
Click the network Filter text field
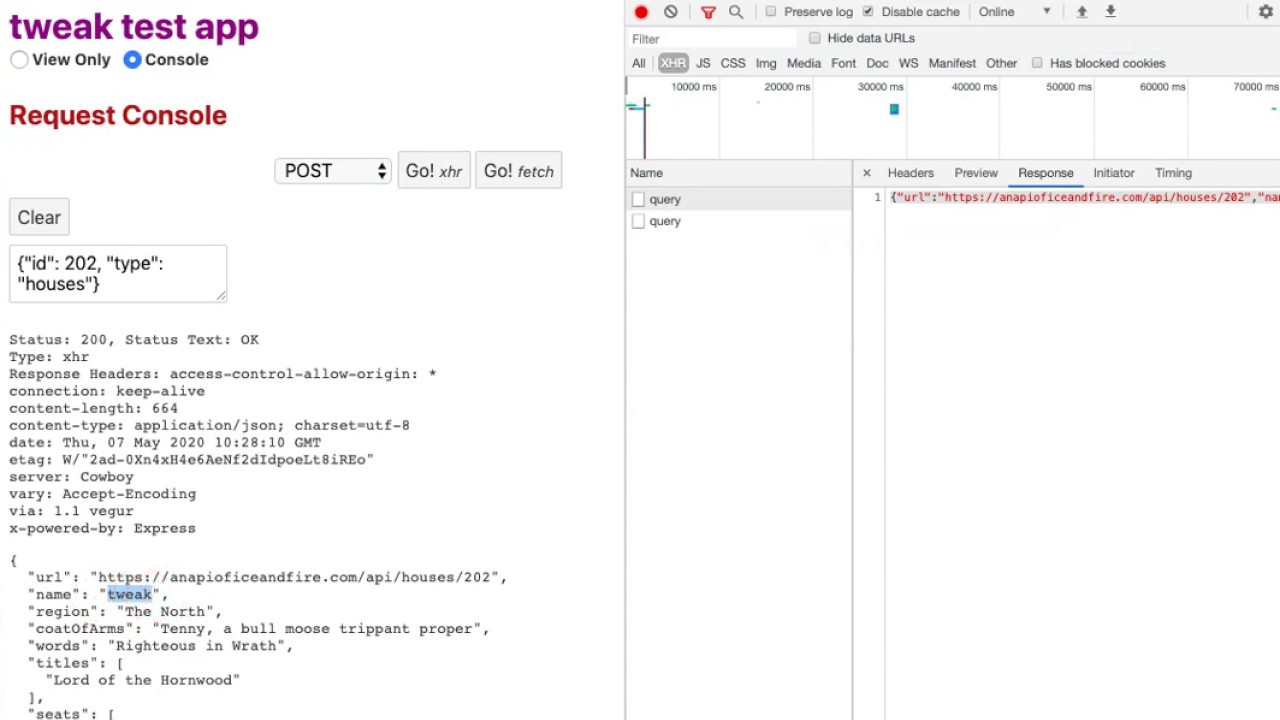coord(712,39)
